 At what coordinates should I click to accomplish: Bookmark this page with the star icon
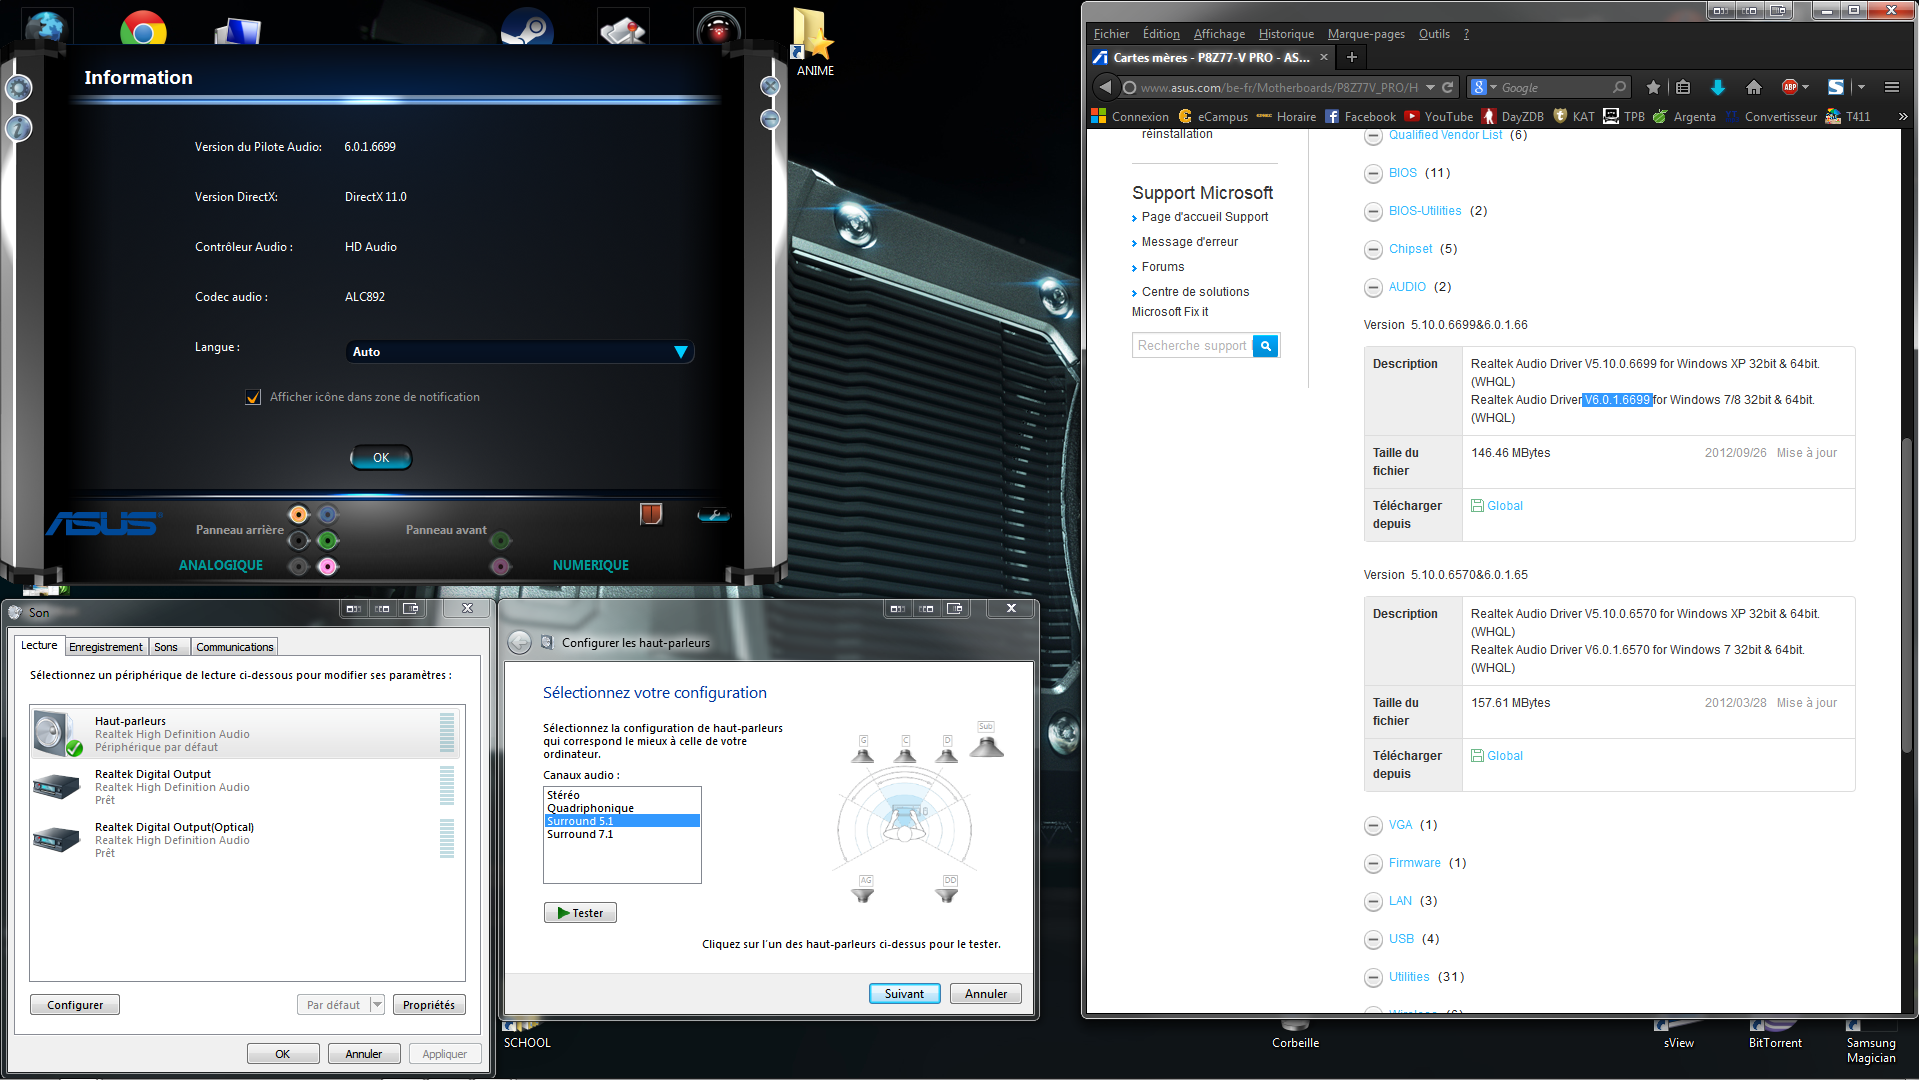[1653, 88]
